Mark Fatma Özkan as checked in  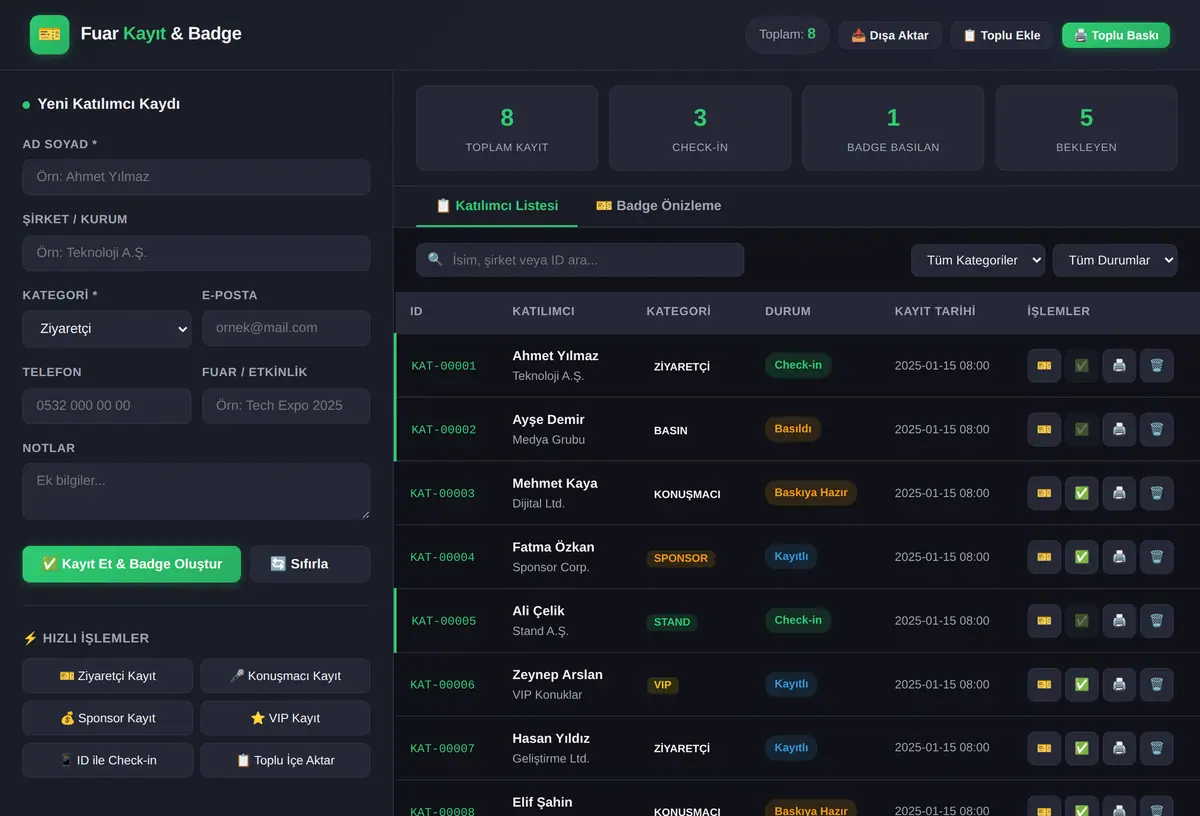pos(1081,557)
